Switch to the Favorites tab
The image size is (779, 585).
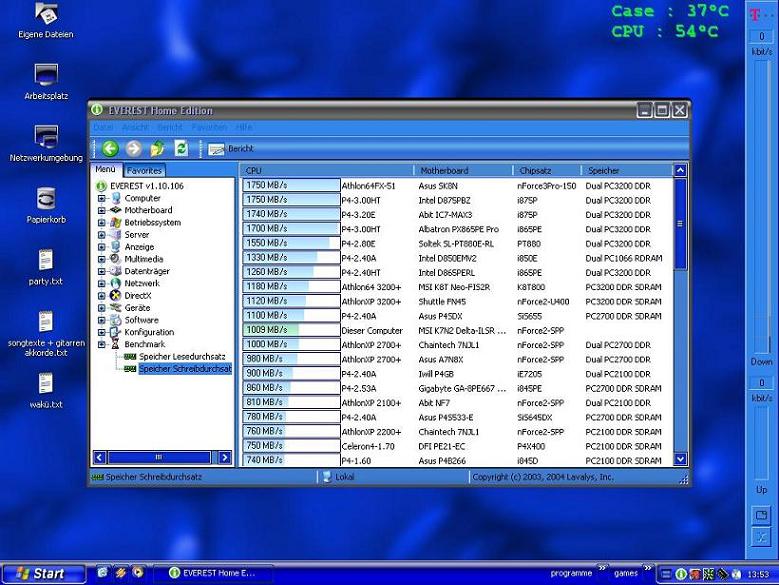point(144,170)
